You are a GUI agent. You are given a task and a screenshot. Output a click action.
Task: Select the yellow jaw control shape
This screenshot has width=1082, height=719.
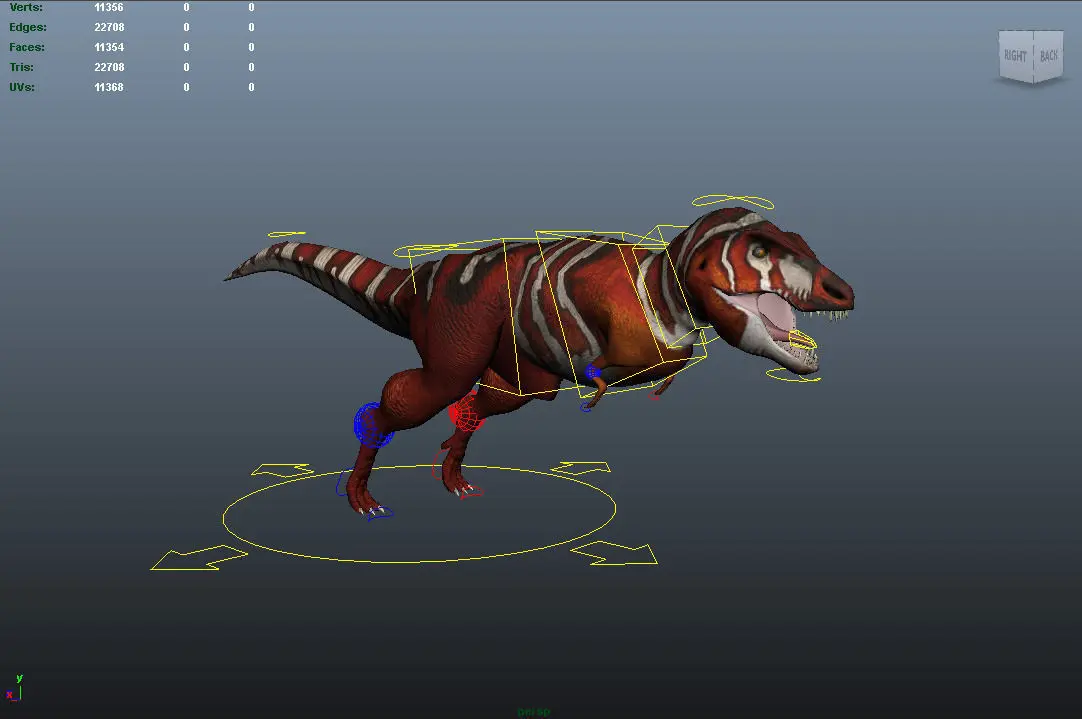click(803, 339)
